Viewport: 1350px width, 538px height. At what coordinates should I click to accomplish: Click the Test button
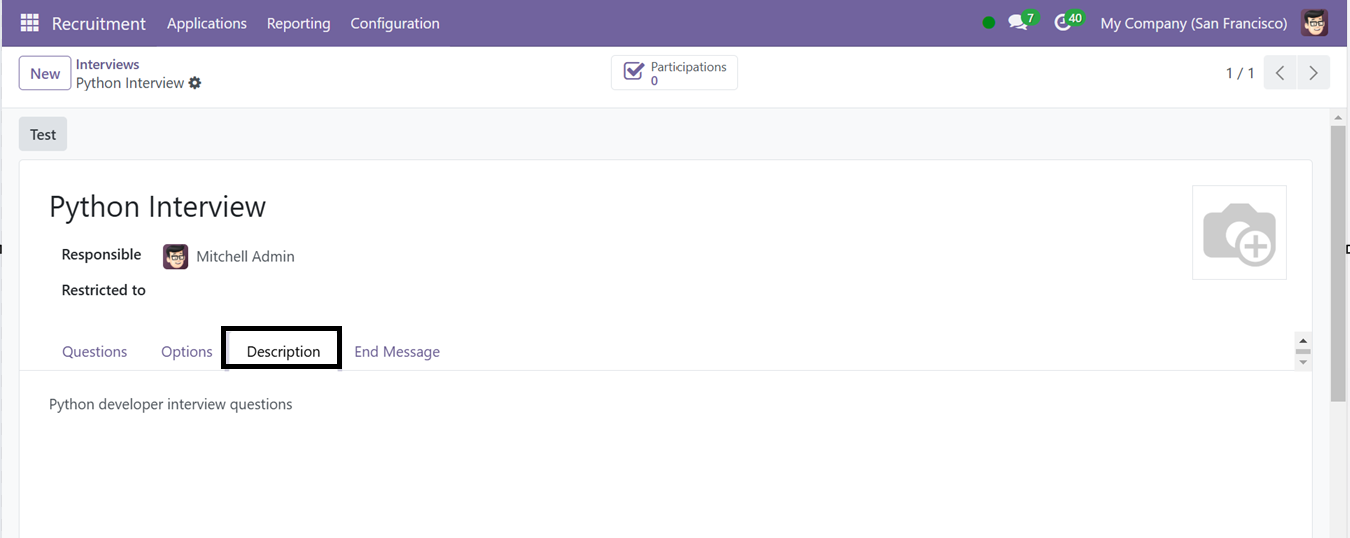[43, 134]
